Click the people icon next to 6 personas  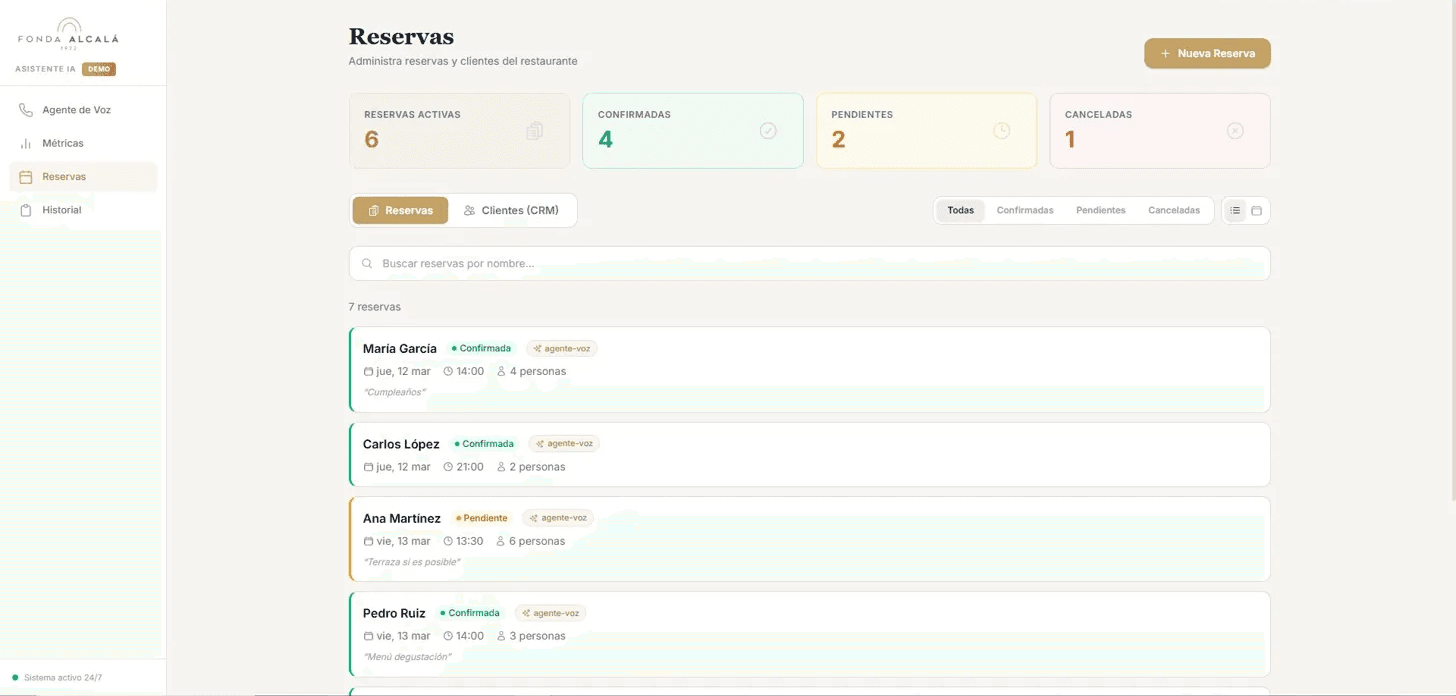[501, 541]
